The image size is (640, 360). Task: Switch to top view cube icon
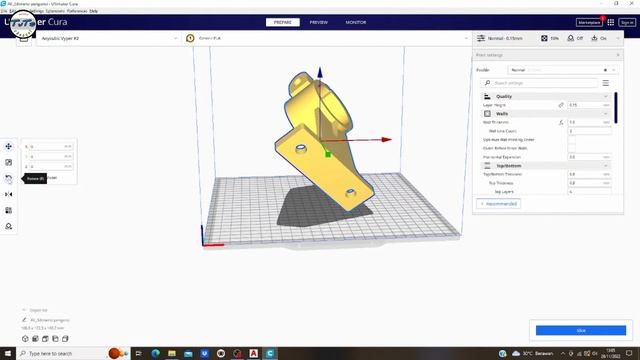coord(45,339)
